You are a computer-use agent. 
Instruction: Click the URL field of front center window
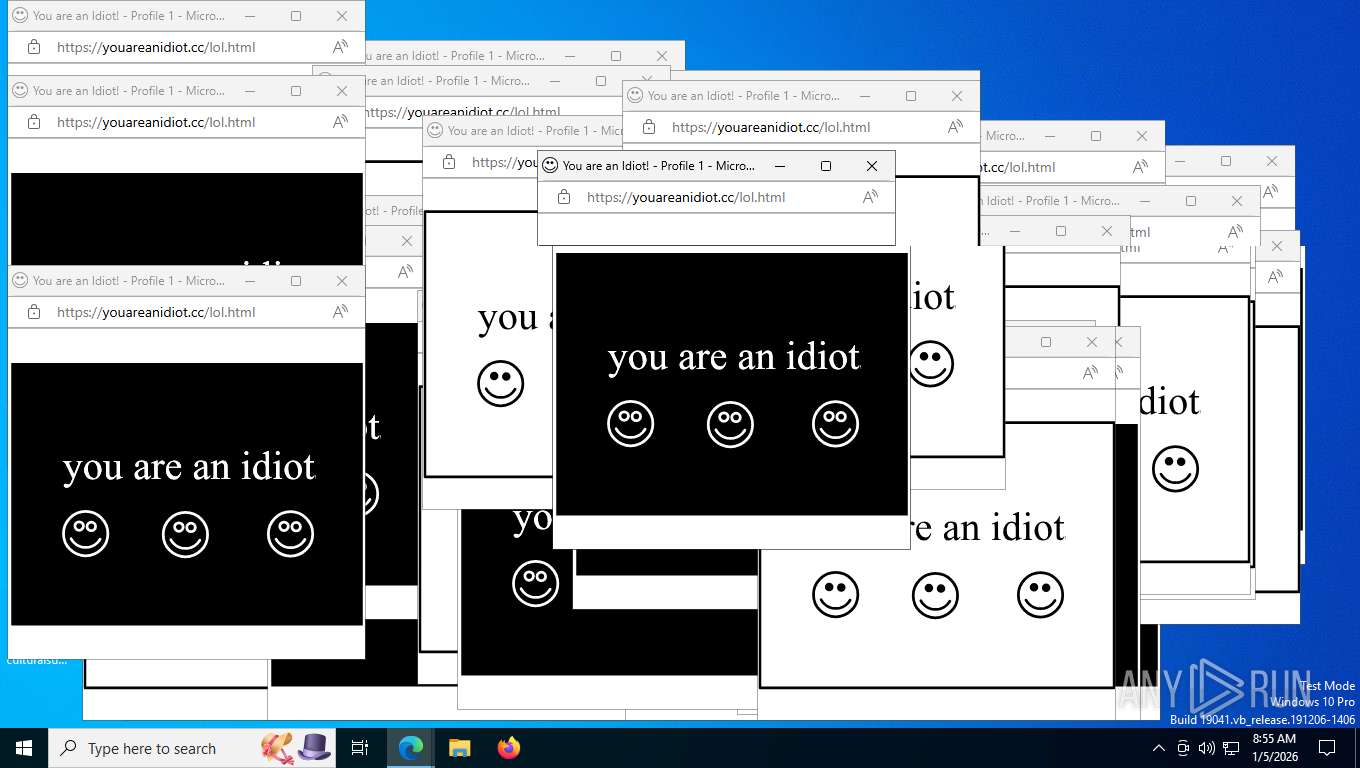click(x=686, y=198)
